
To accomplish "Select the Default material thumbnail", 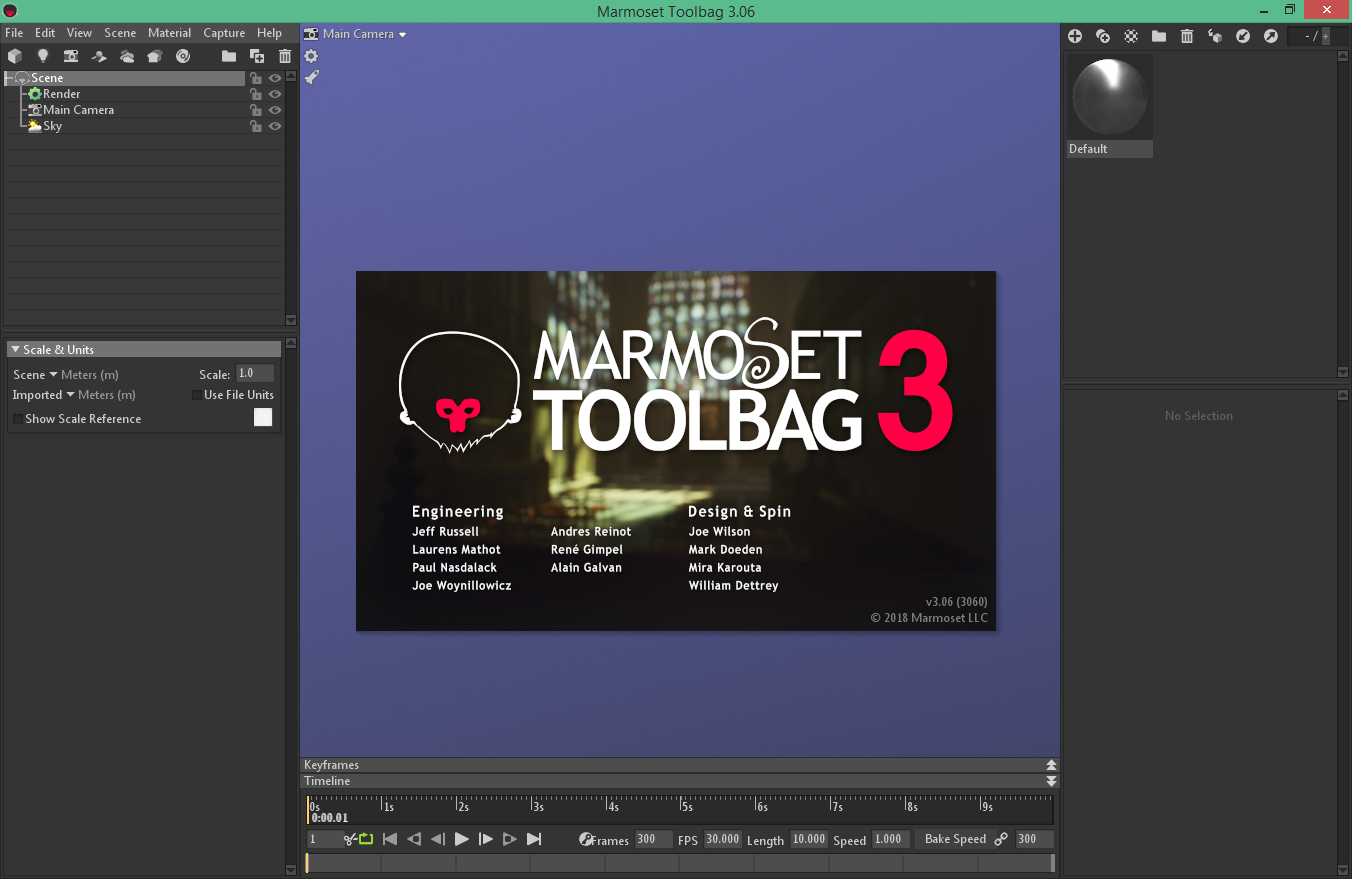I will click(1110, 97).
